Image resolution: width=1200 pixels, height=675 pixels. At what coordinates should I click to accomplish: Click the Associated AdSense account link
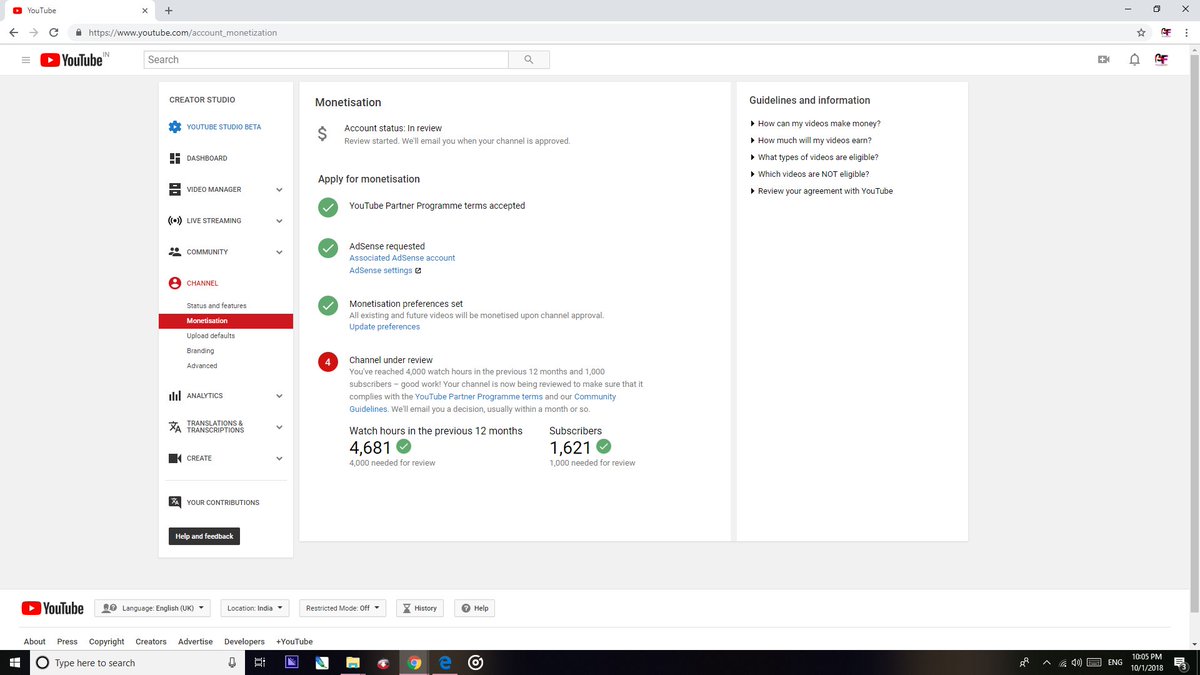point(402,258)
